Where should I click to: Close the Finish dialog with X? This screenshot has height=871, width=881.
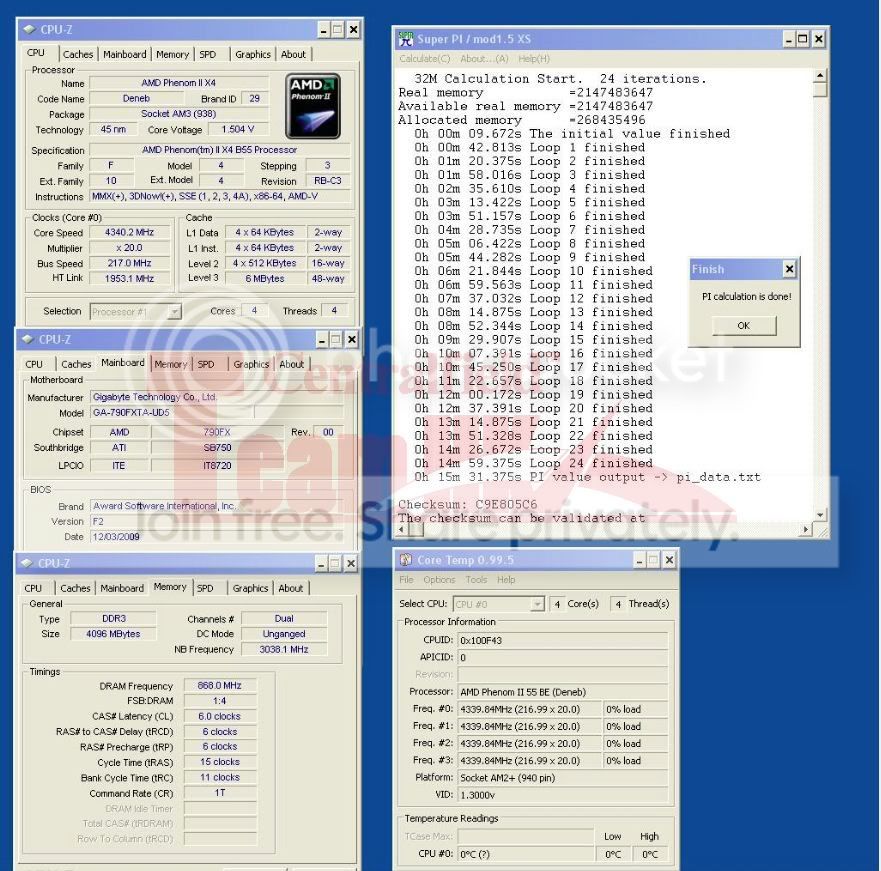(x=788, y=269)
